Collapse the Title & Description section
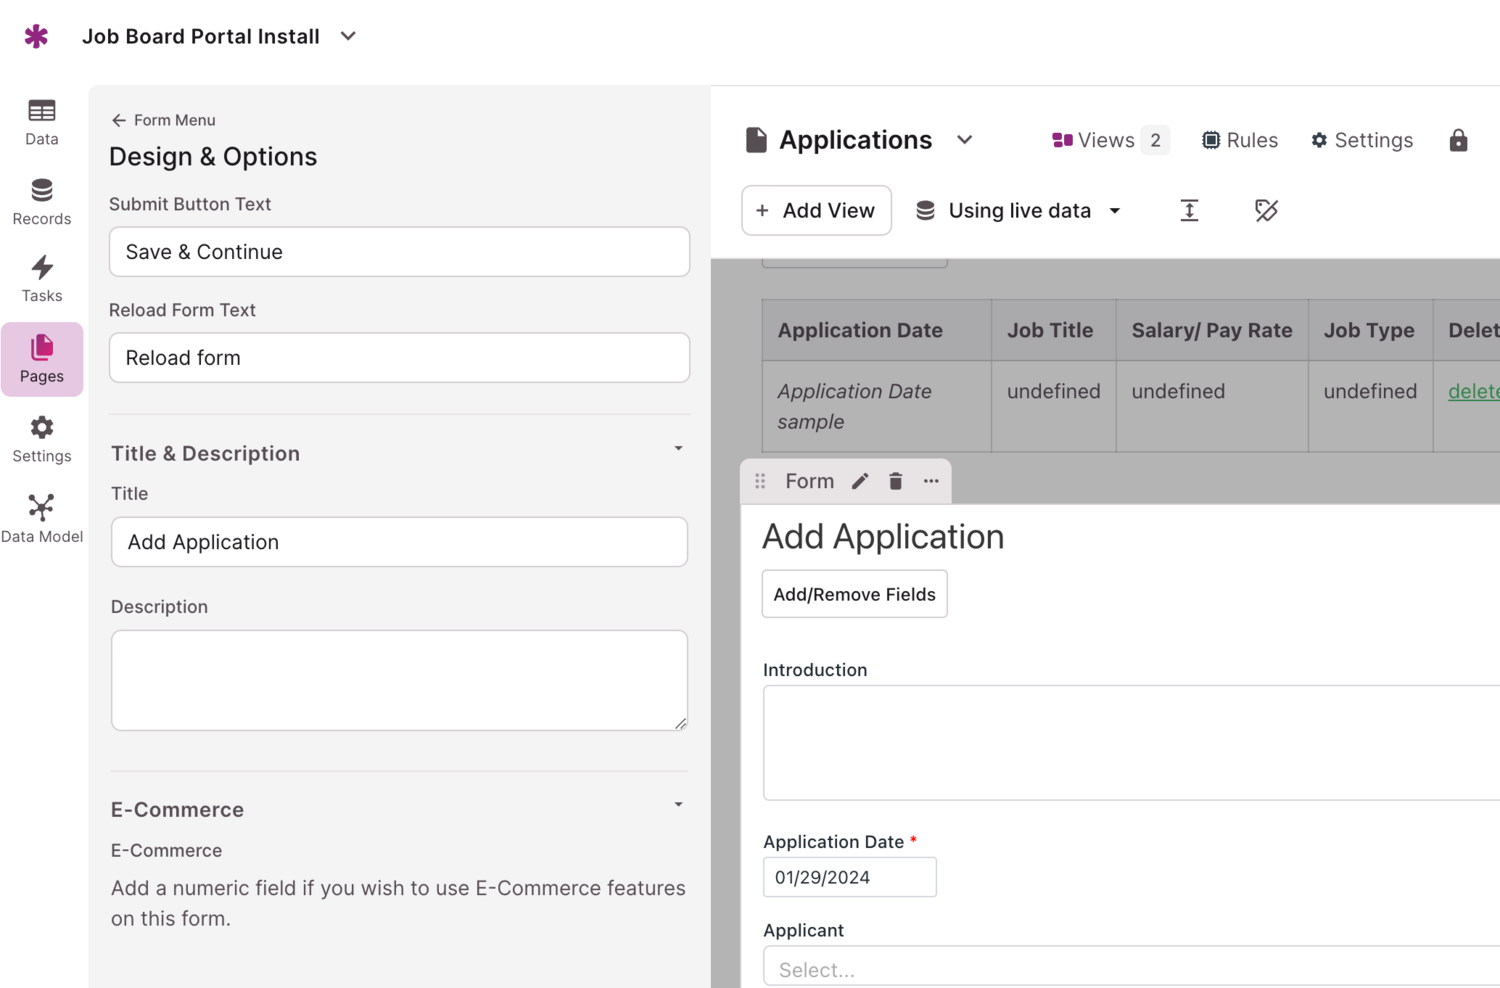The height and width of the screenshot is (988, 1500). pyautogui.click(x=678, y=449)
